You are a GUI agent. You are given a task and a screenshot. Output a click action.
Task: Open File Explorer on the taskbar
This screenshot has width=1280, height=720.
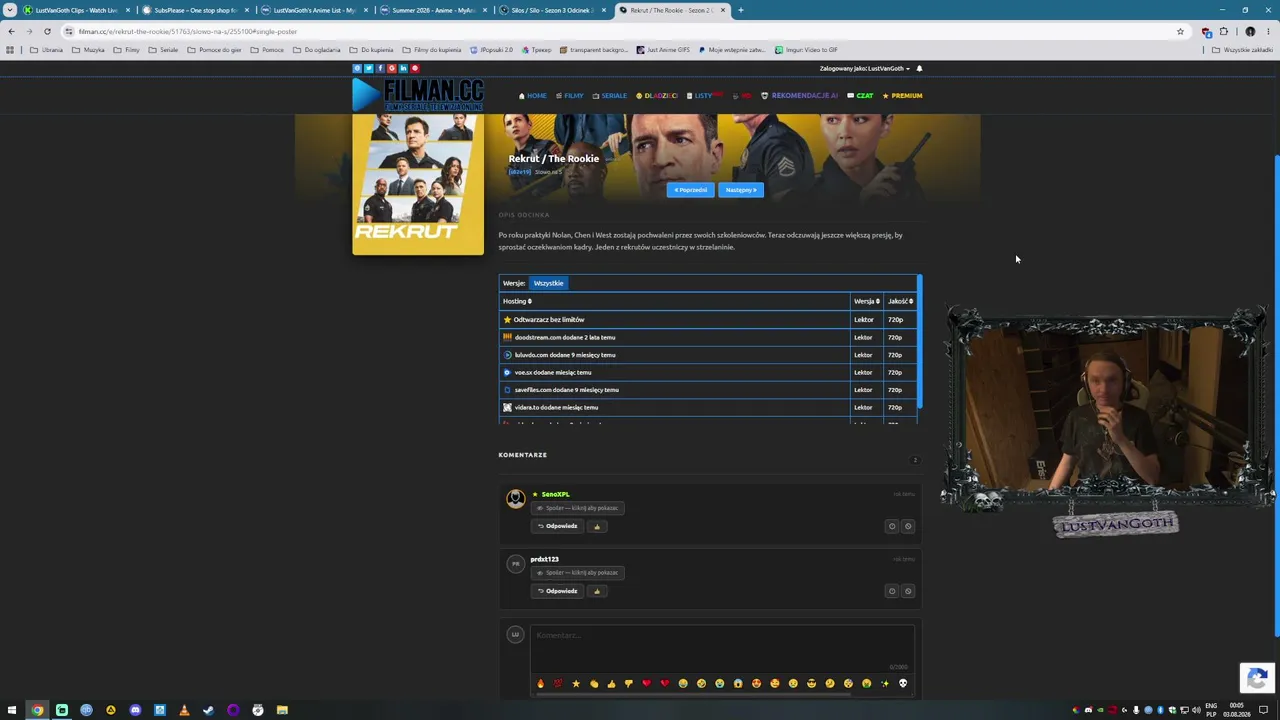pyautogui.click(x=282, y=710)
